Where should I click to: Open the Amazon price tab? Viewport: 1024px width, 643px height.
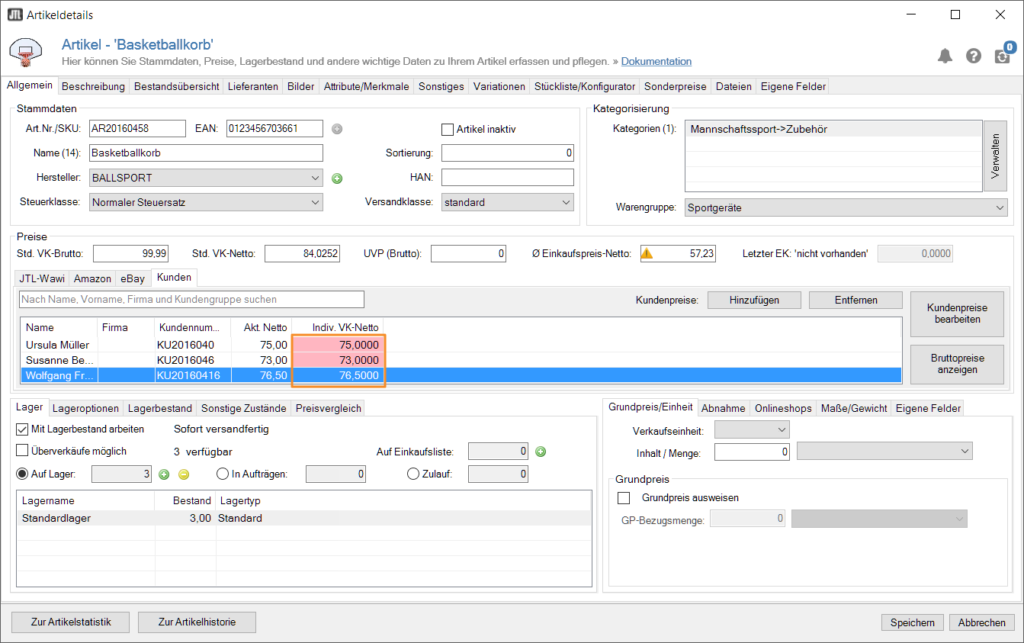tap(94, 278)
